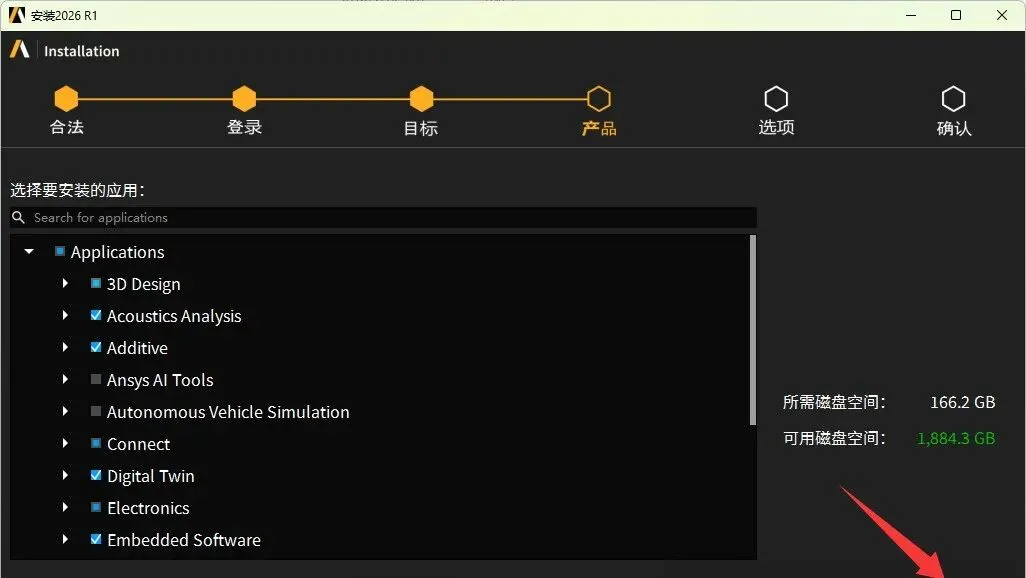Click the 选择要安装的应用 heading
This screenshot has width=1026, height=578.
click(x=77, y=190)
